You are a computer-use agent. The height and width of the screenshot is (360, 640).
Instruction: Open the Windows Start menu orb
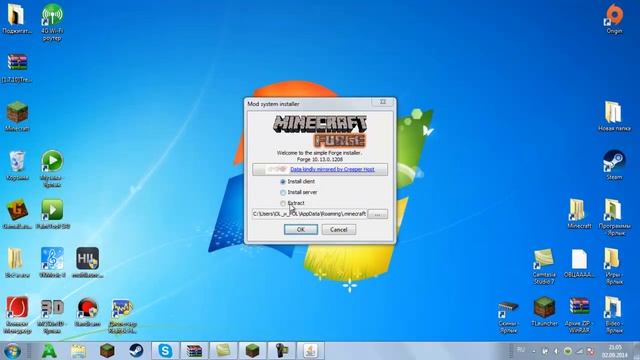click(x=12, y=351)
